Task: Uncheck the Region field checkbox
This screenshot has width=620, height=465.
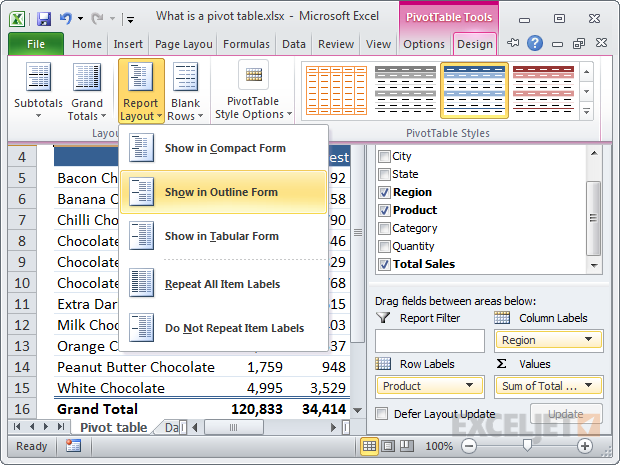Action: point(384,193)
